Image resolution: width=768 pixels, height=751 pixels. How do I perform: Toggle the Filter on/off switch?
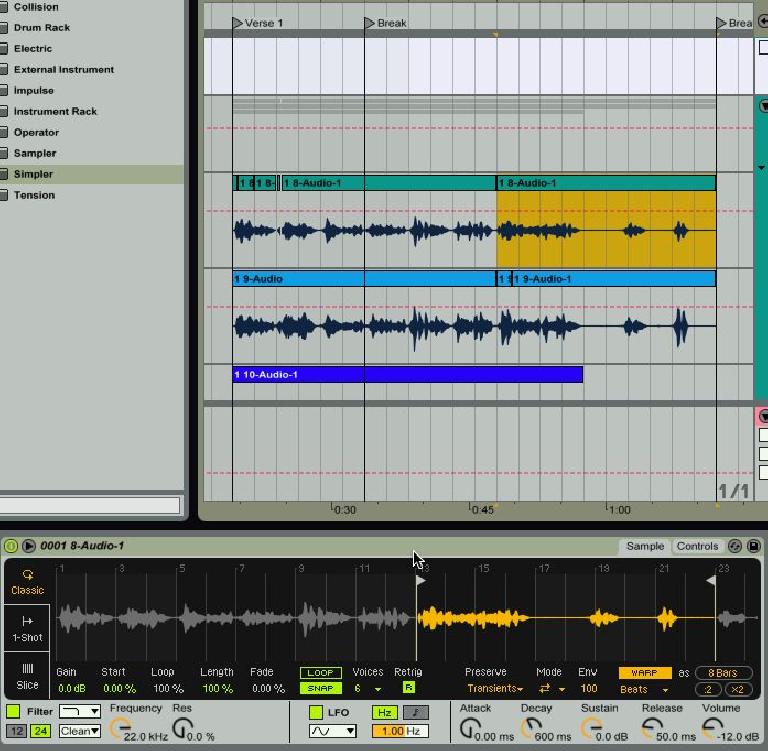pos(13,712)
